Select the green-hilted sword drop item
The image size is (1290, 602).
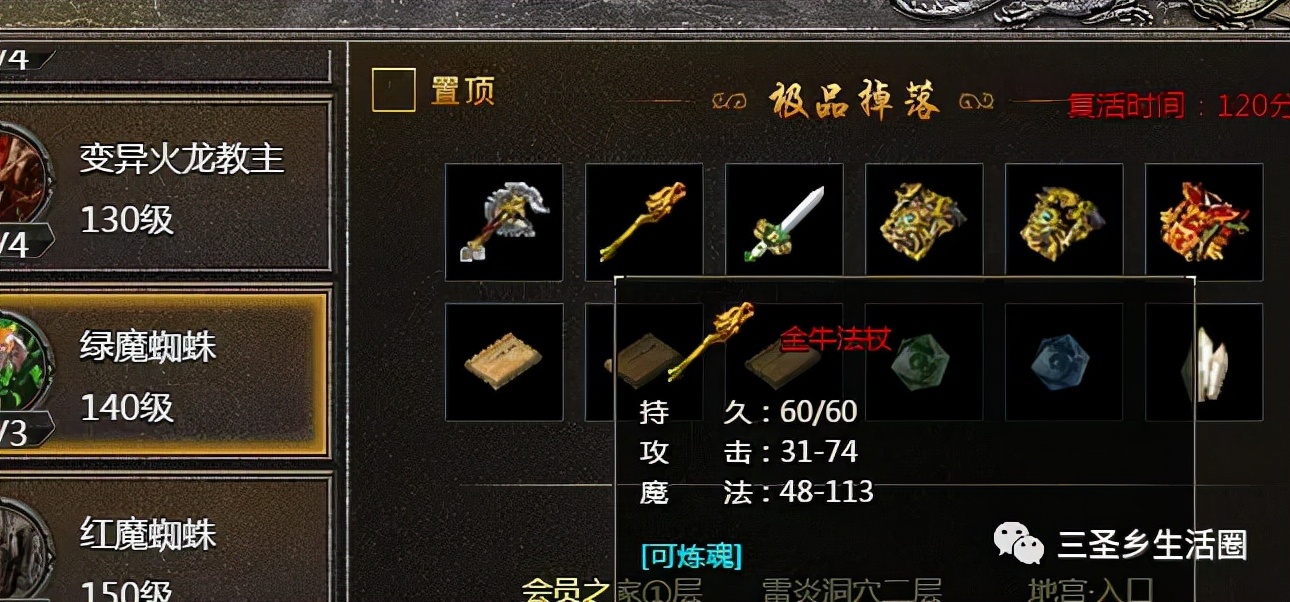pos(784,222)
